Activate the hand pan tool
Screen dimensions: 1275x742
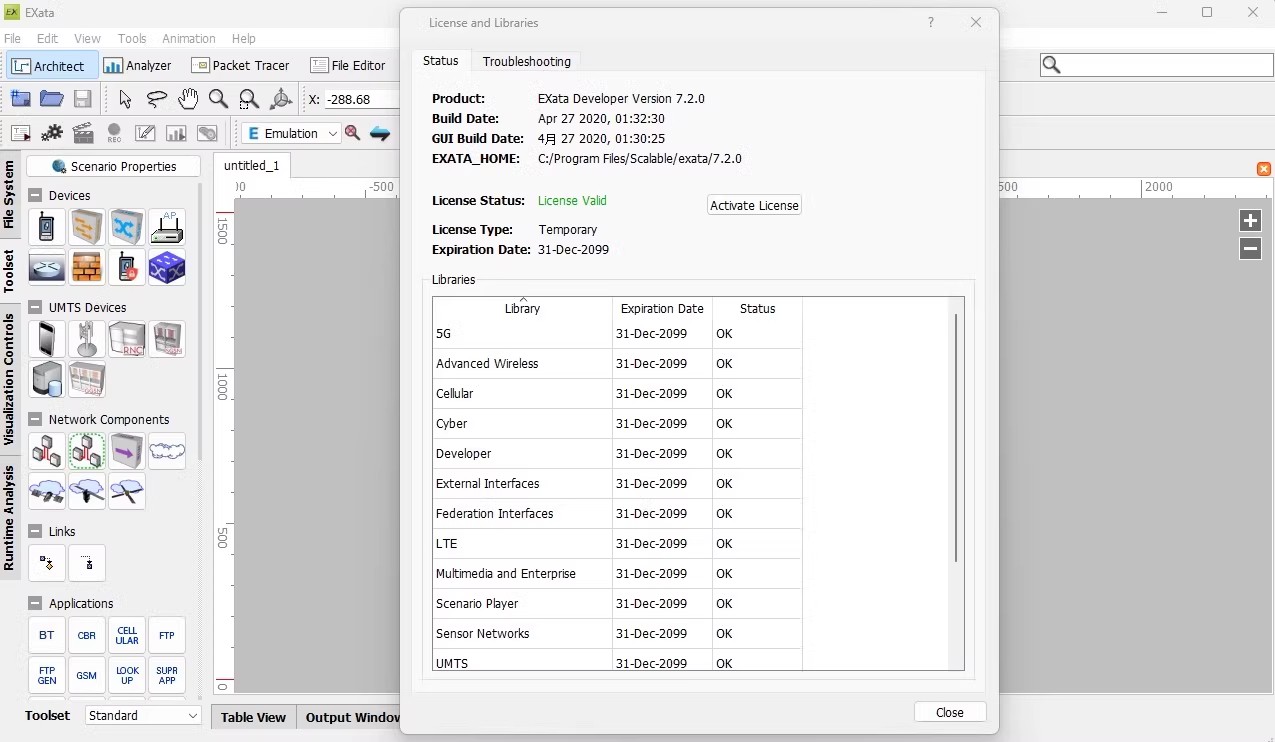tap(188, 99)
